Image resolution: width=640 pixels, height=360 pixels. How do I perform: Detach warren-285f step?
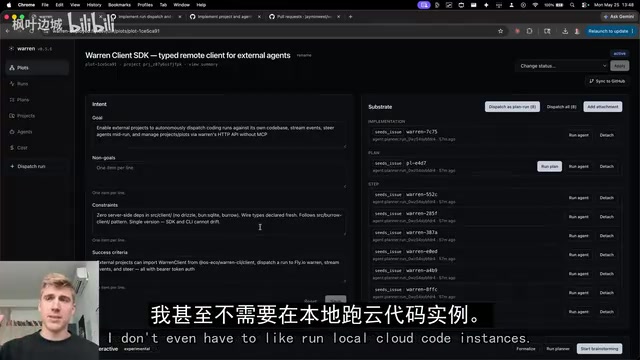[x=607, y=217]
